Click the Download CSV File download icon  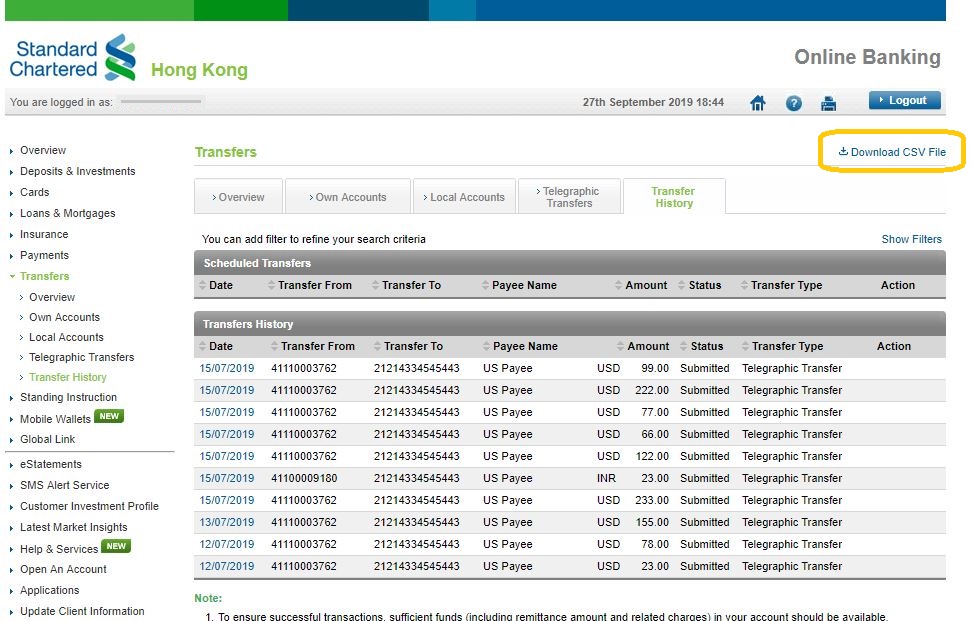point(843,151)
